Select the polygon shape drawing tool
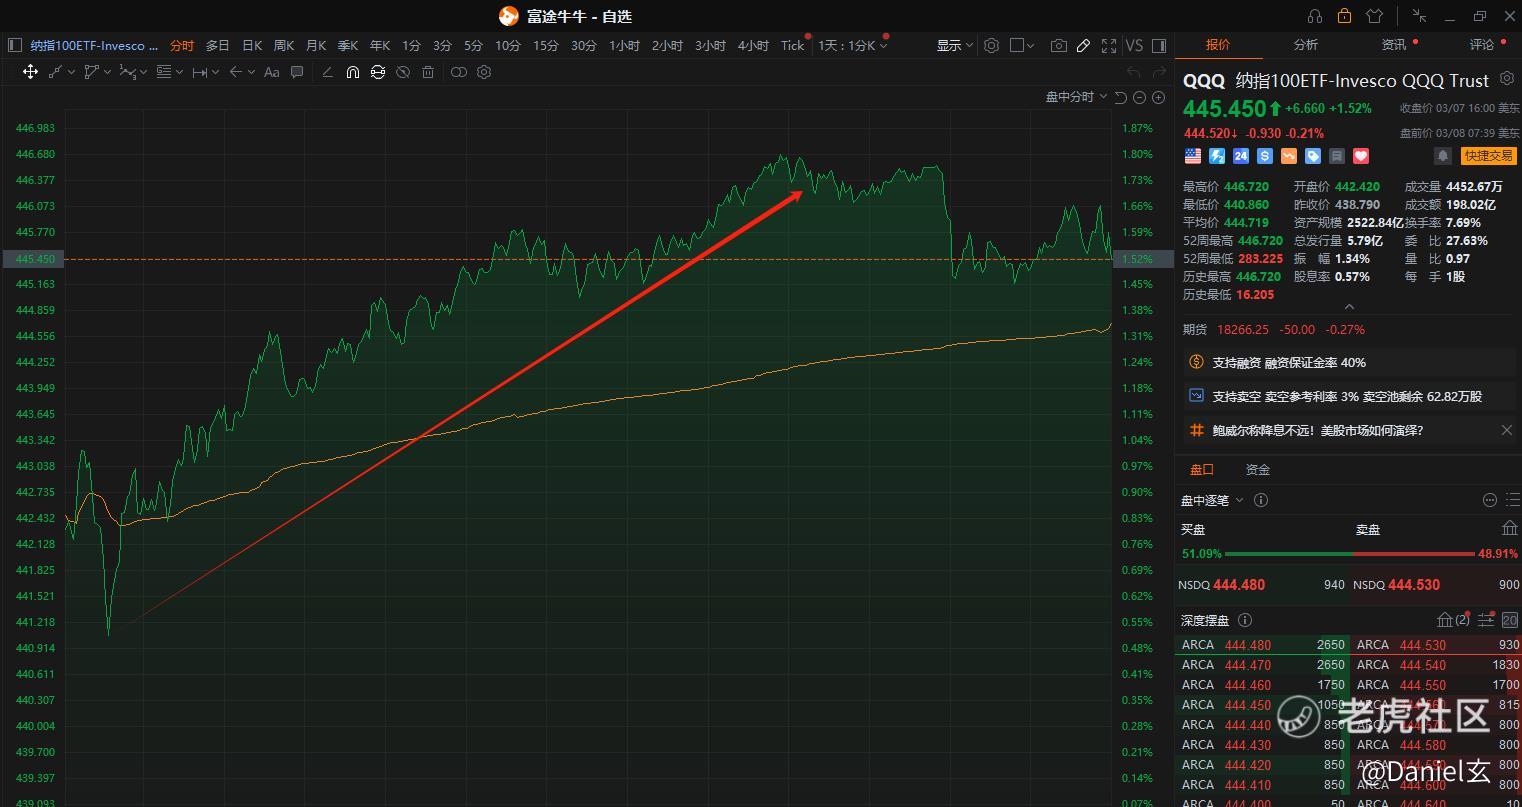 (x=91, y=72)
